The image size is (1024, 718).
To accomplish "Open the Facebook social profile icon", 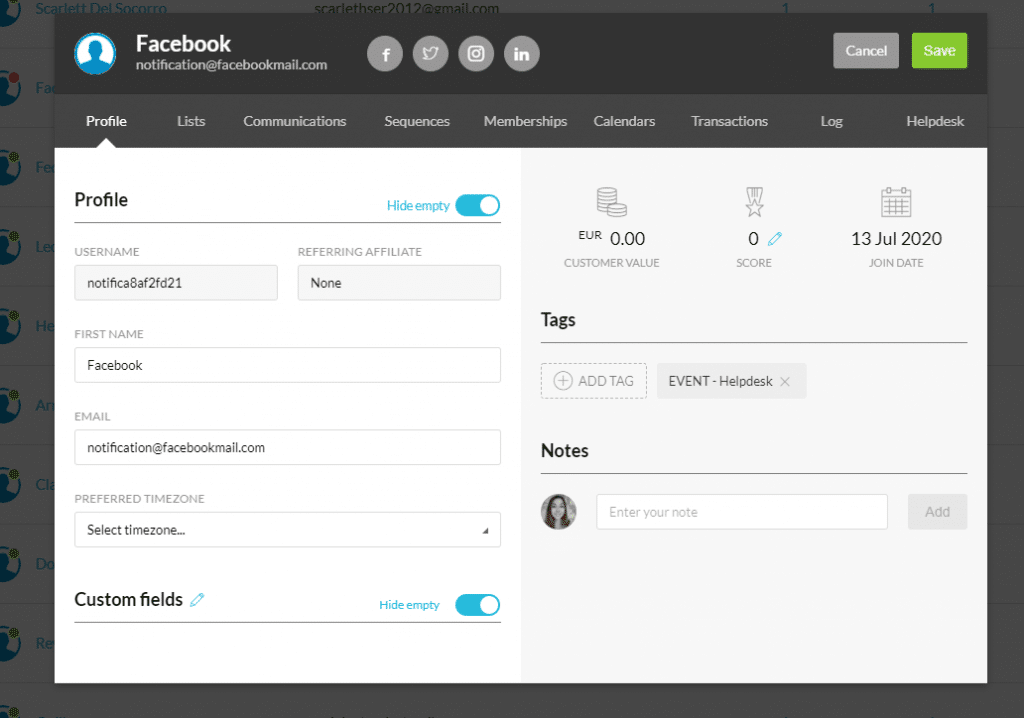I will click(x=385, y=54).
